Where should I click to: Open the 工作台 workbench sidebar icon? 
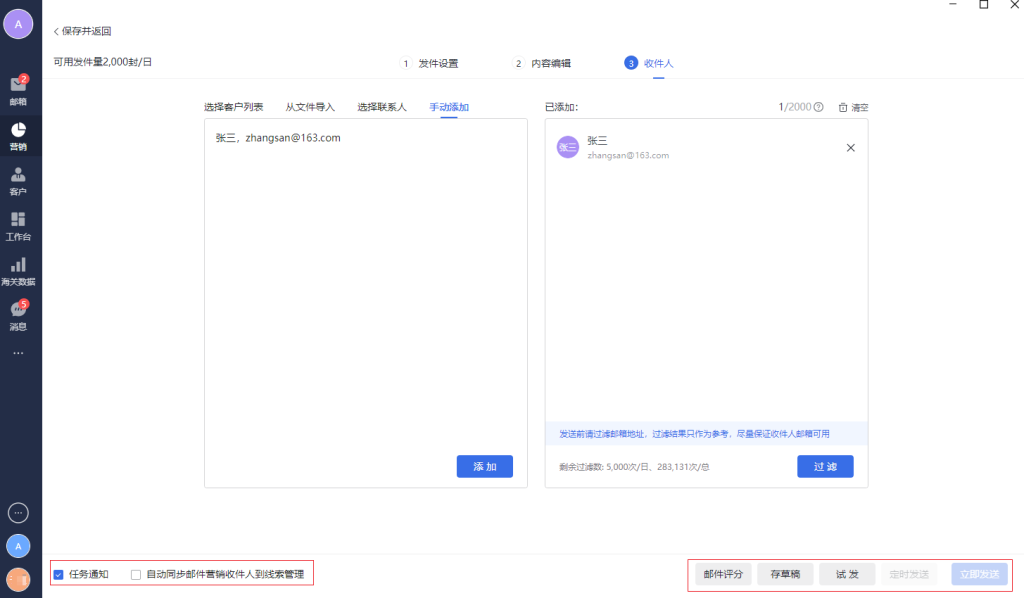[x=18, y=225]
